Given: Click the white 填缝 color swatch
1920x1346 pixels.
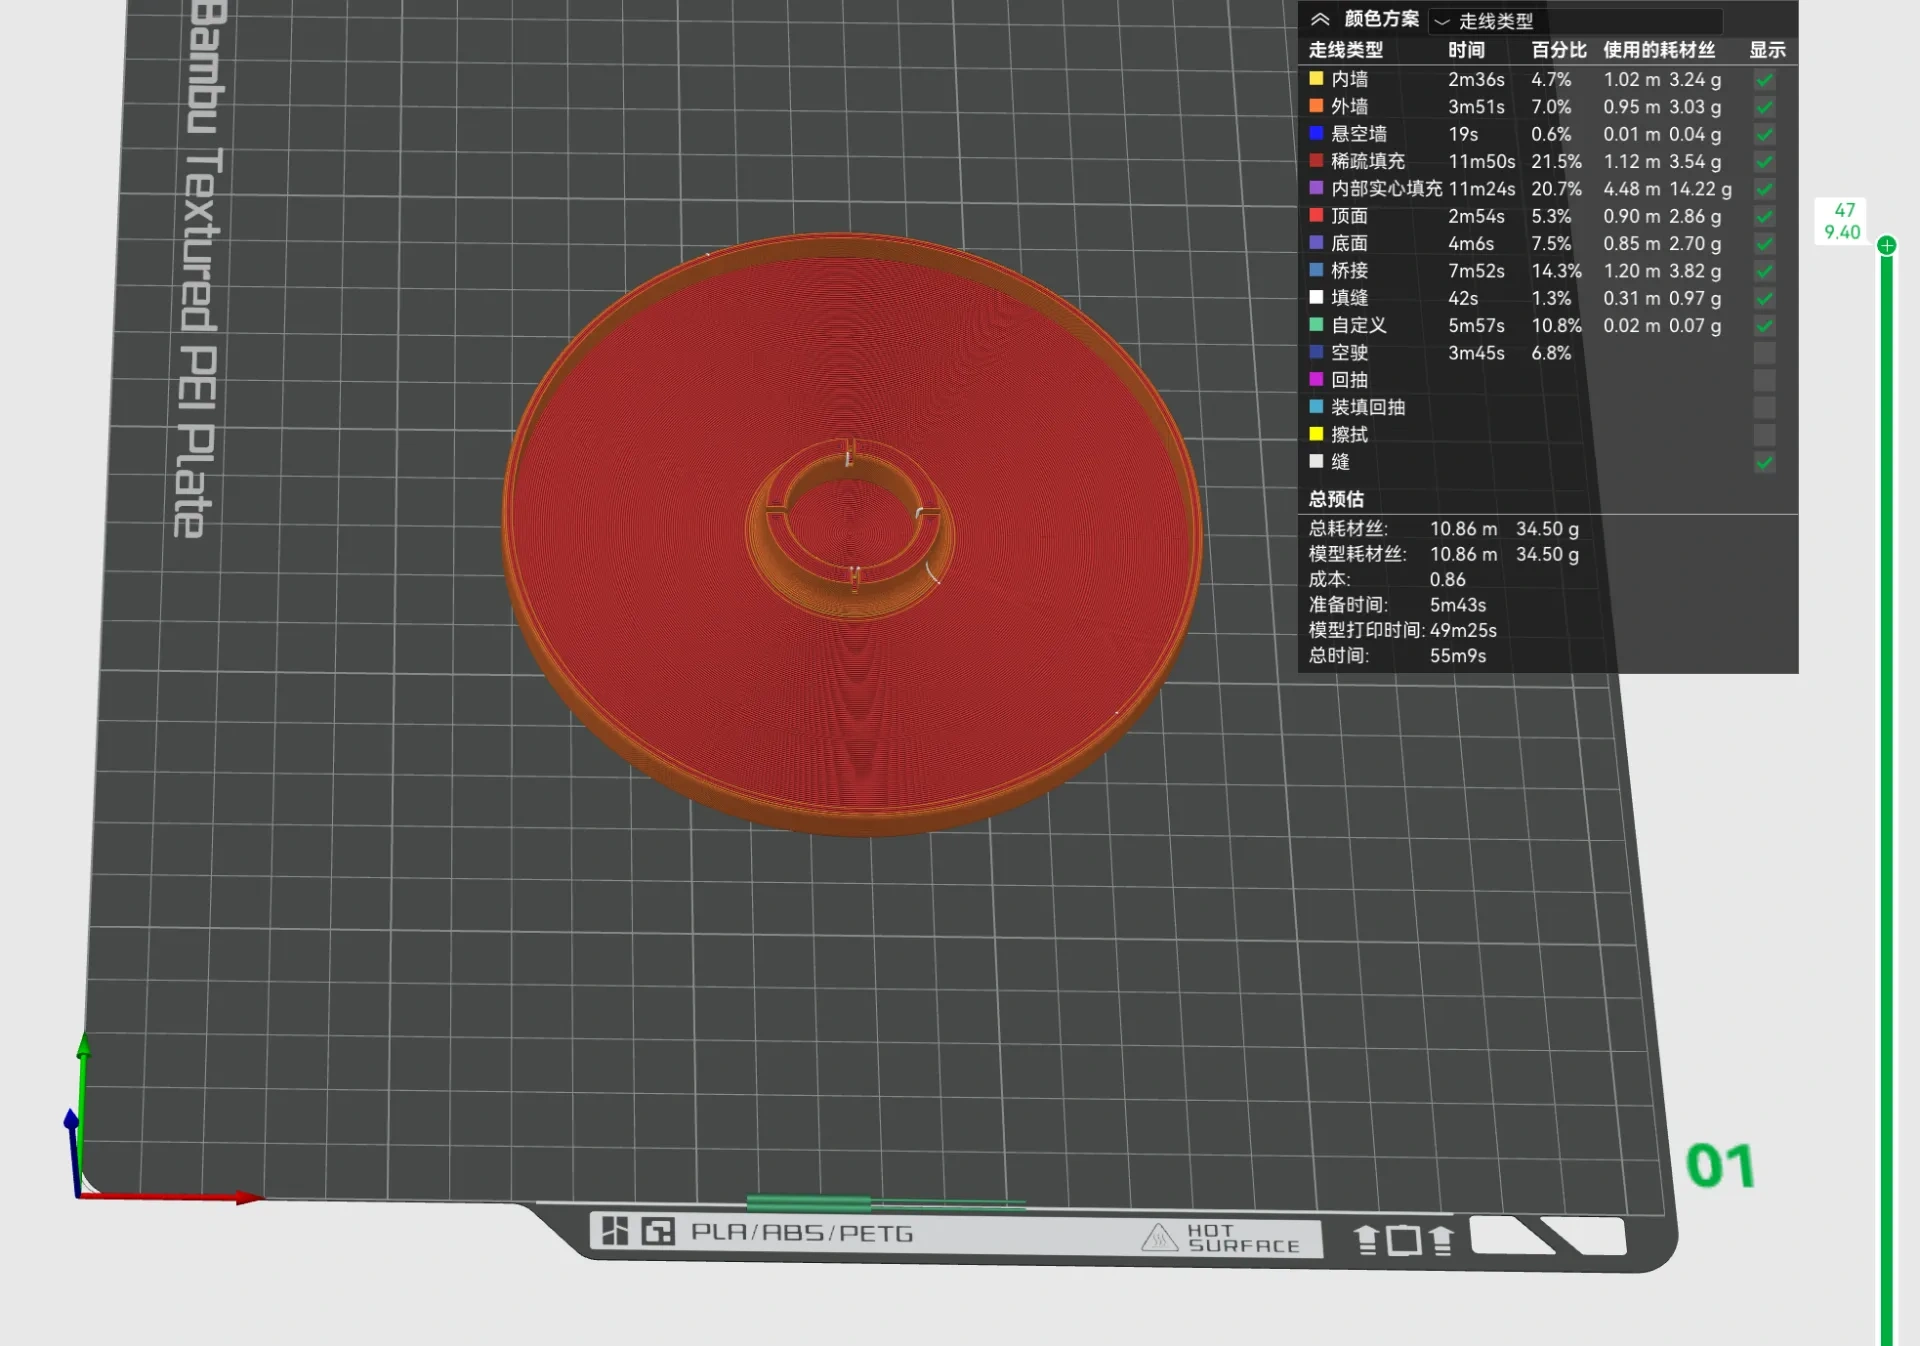Looking at the screenshot, I should [x=1316, y=297].
